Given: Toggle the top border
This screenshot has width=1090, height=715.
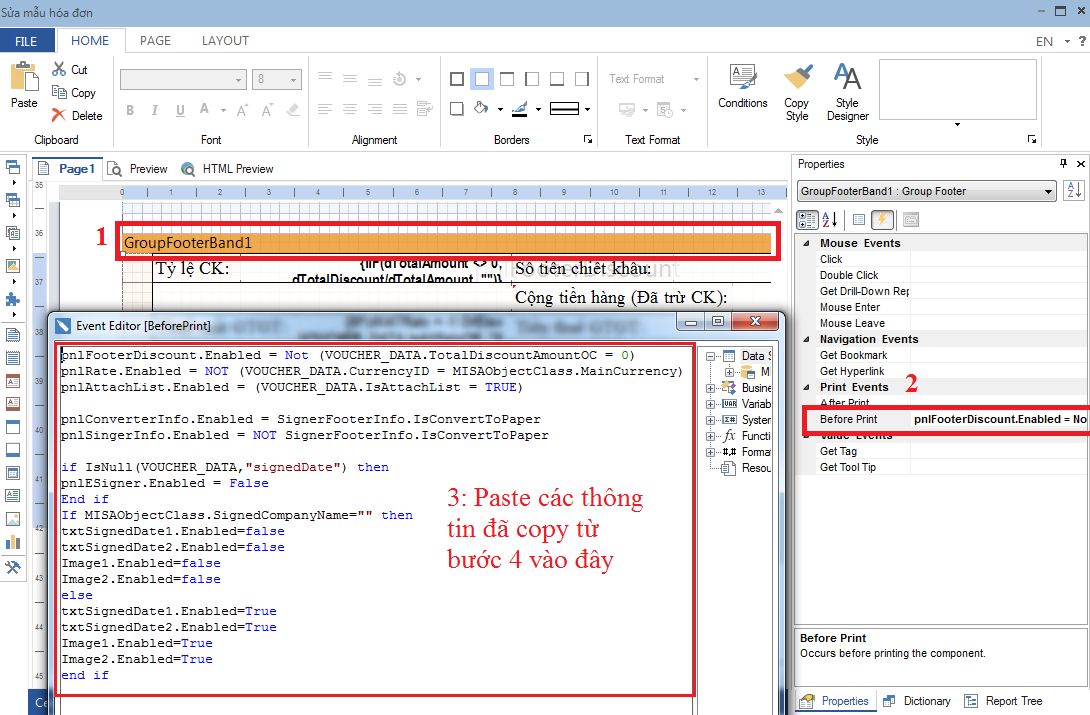Looking at the screenshot, I should [x=507, y=79].
